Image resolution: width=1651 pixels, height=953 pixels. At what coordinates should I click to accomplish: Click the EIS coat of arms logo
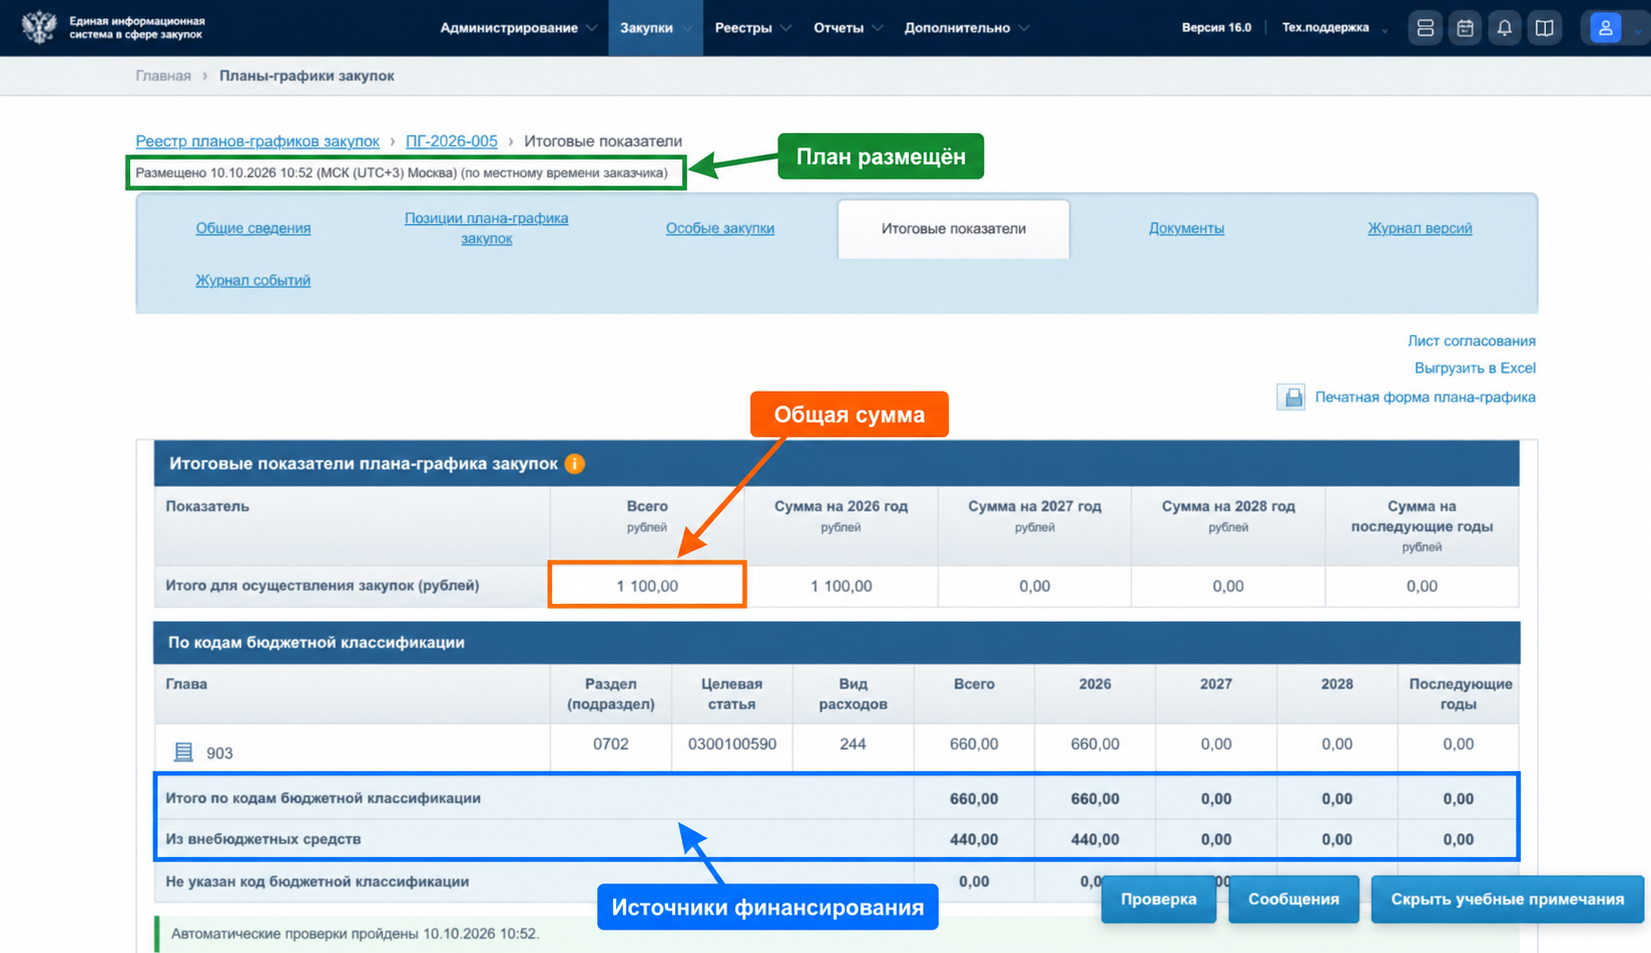(x=39, y=27)
